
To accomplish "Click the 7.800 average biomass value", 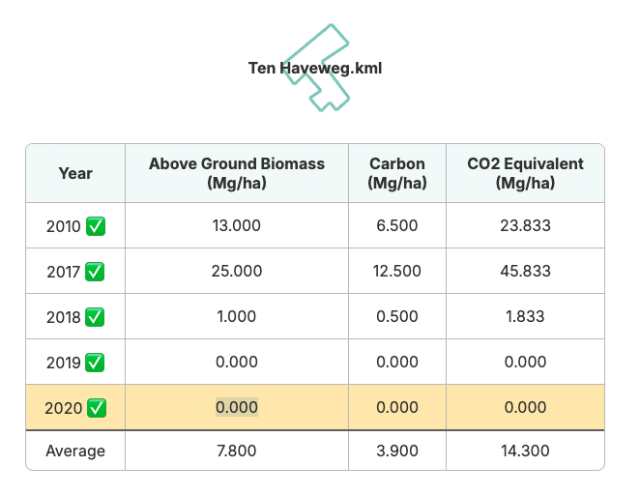I will pos(236,451).
